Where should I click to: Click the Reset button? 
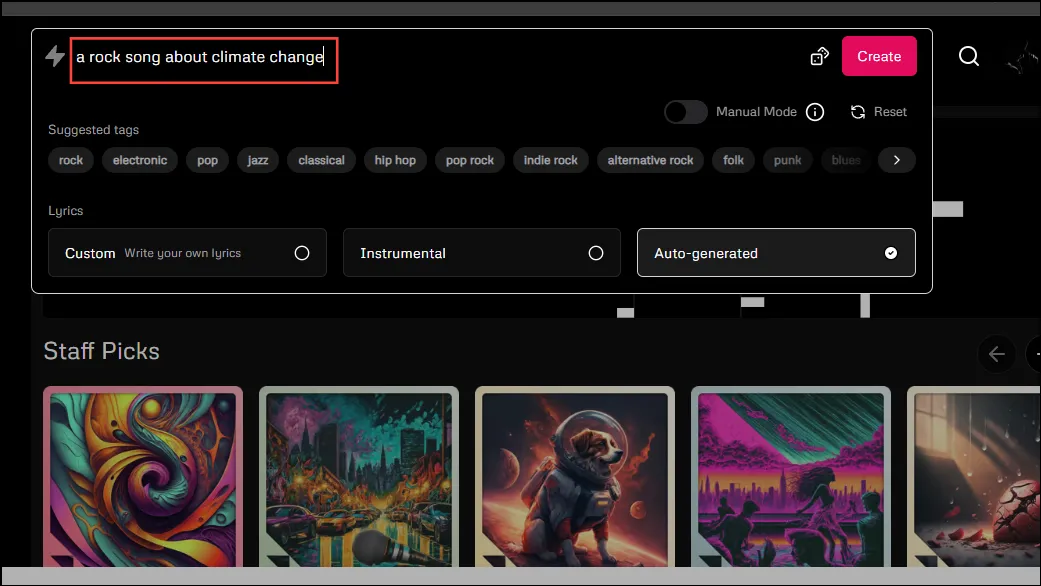pyautogui.click(x=878, y=112)
